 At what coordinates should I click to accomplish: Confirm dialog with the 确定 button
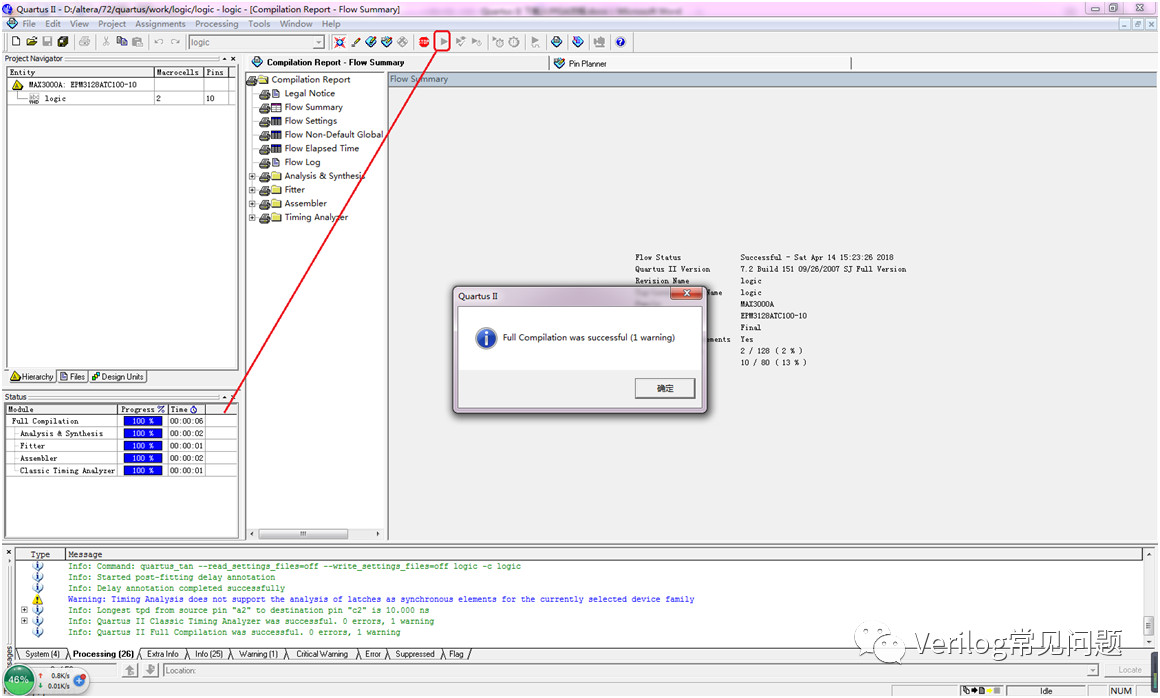[x=665, y=388]
